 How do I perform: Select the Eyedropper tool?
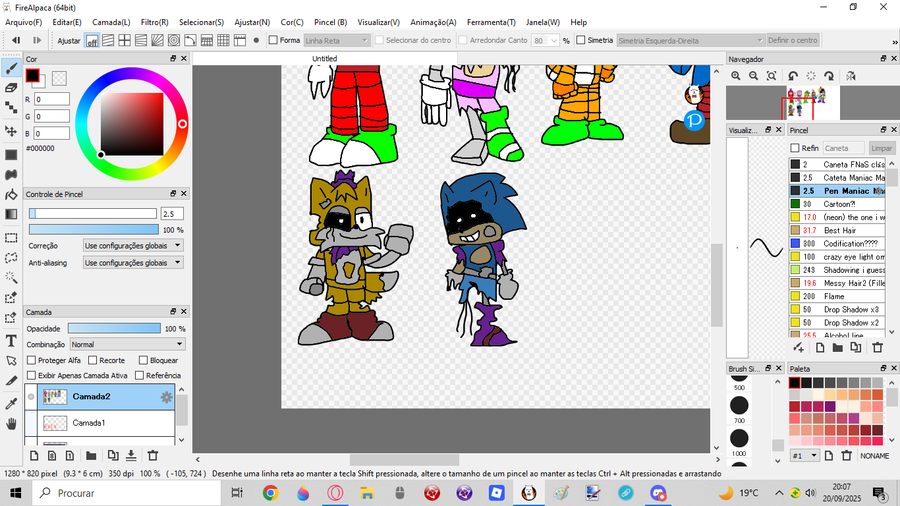pyautogui.click(x=11, y=404)
